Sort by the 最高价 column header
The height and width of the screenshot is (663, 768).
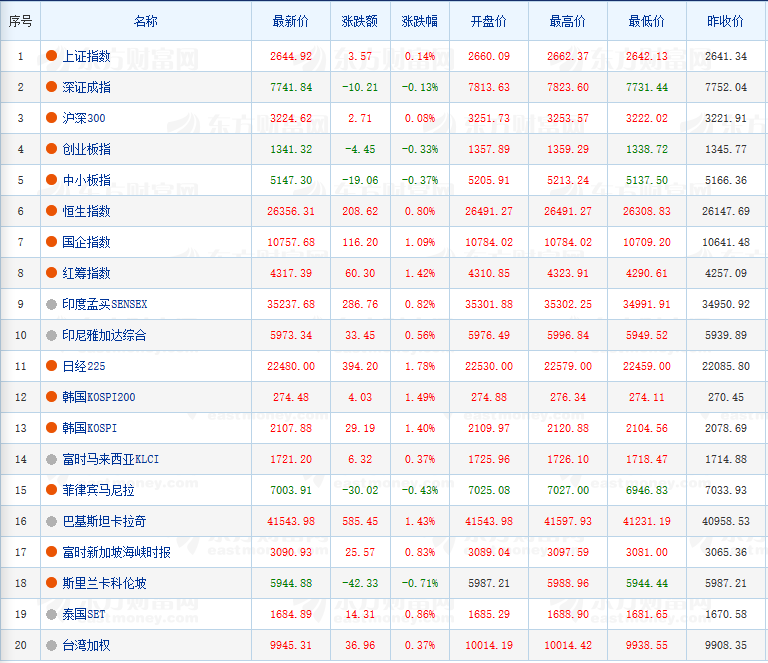click(568, 21)
